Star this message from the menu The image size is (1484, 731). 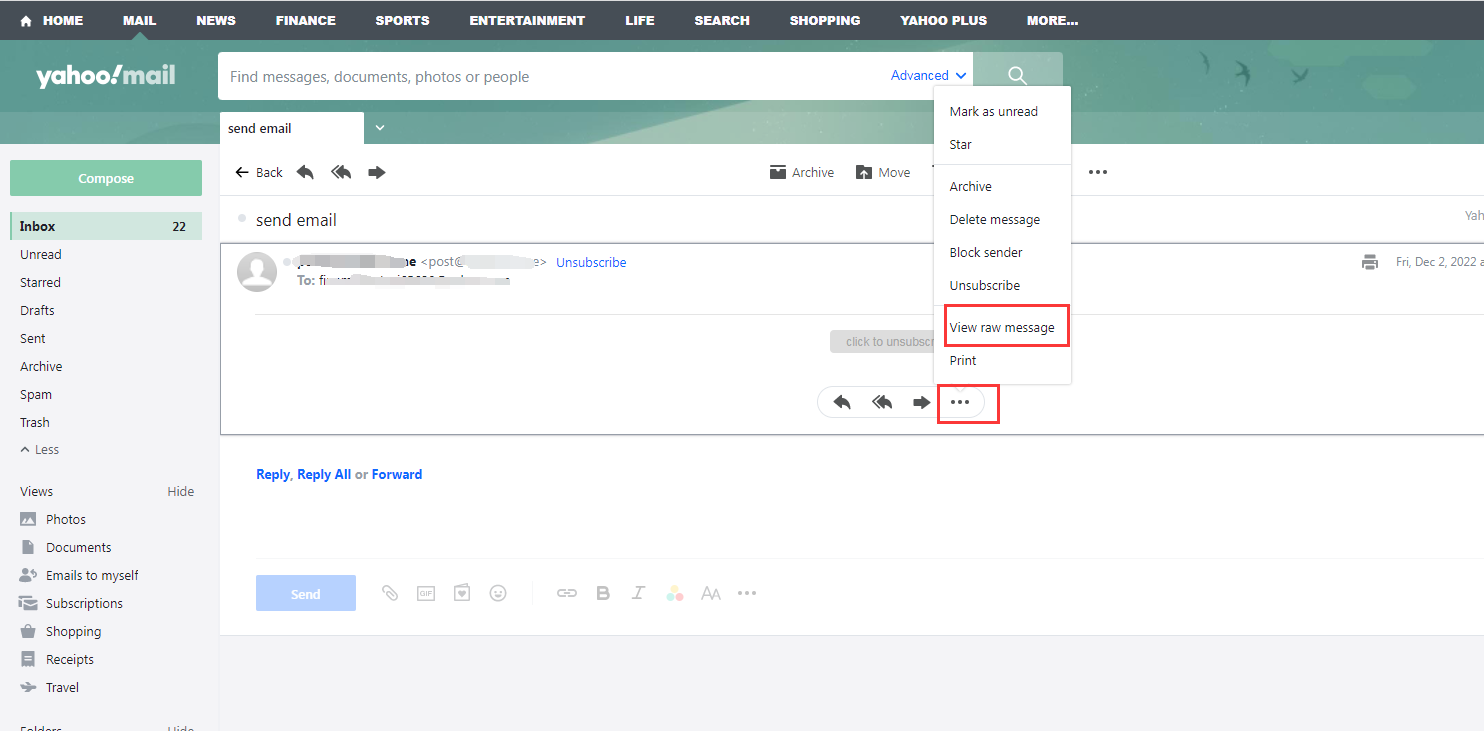[x=960, y=144]
